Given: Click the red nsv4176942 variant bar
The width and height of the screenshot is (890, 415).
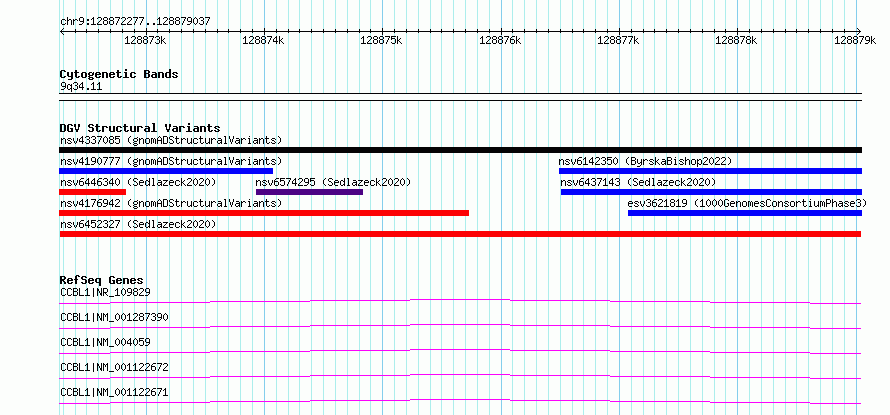Looking at the screenshot, I should [264, 213].
